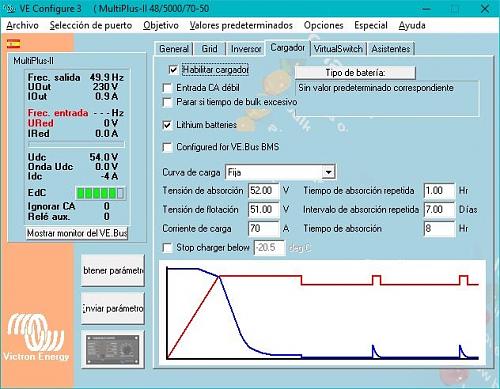Click the charge curve graph

click(322, 312)
